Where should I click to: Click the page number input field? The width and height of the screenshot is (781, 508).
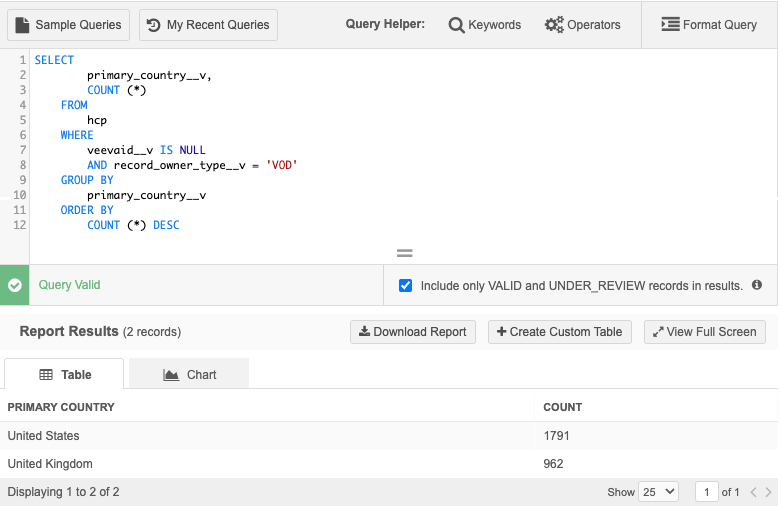pos(707,492)
